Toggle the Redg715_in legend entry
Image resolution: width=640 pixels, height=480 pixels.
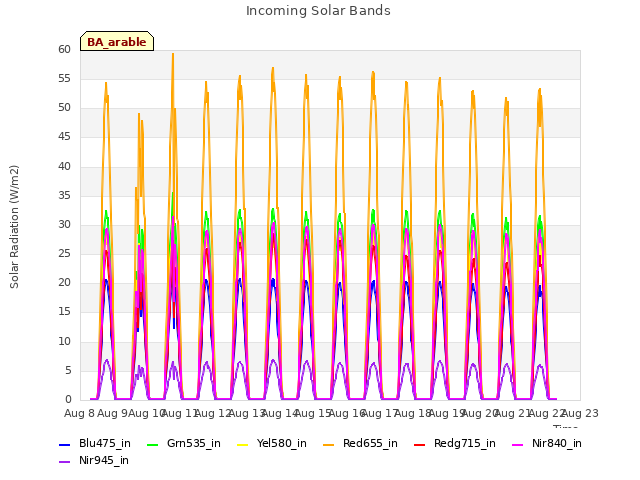455,444
